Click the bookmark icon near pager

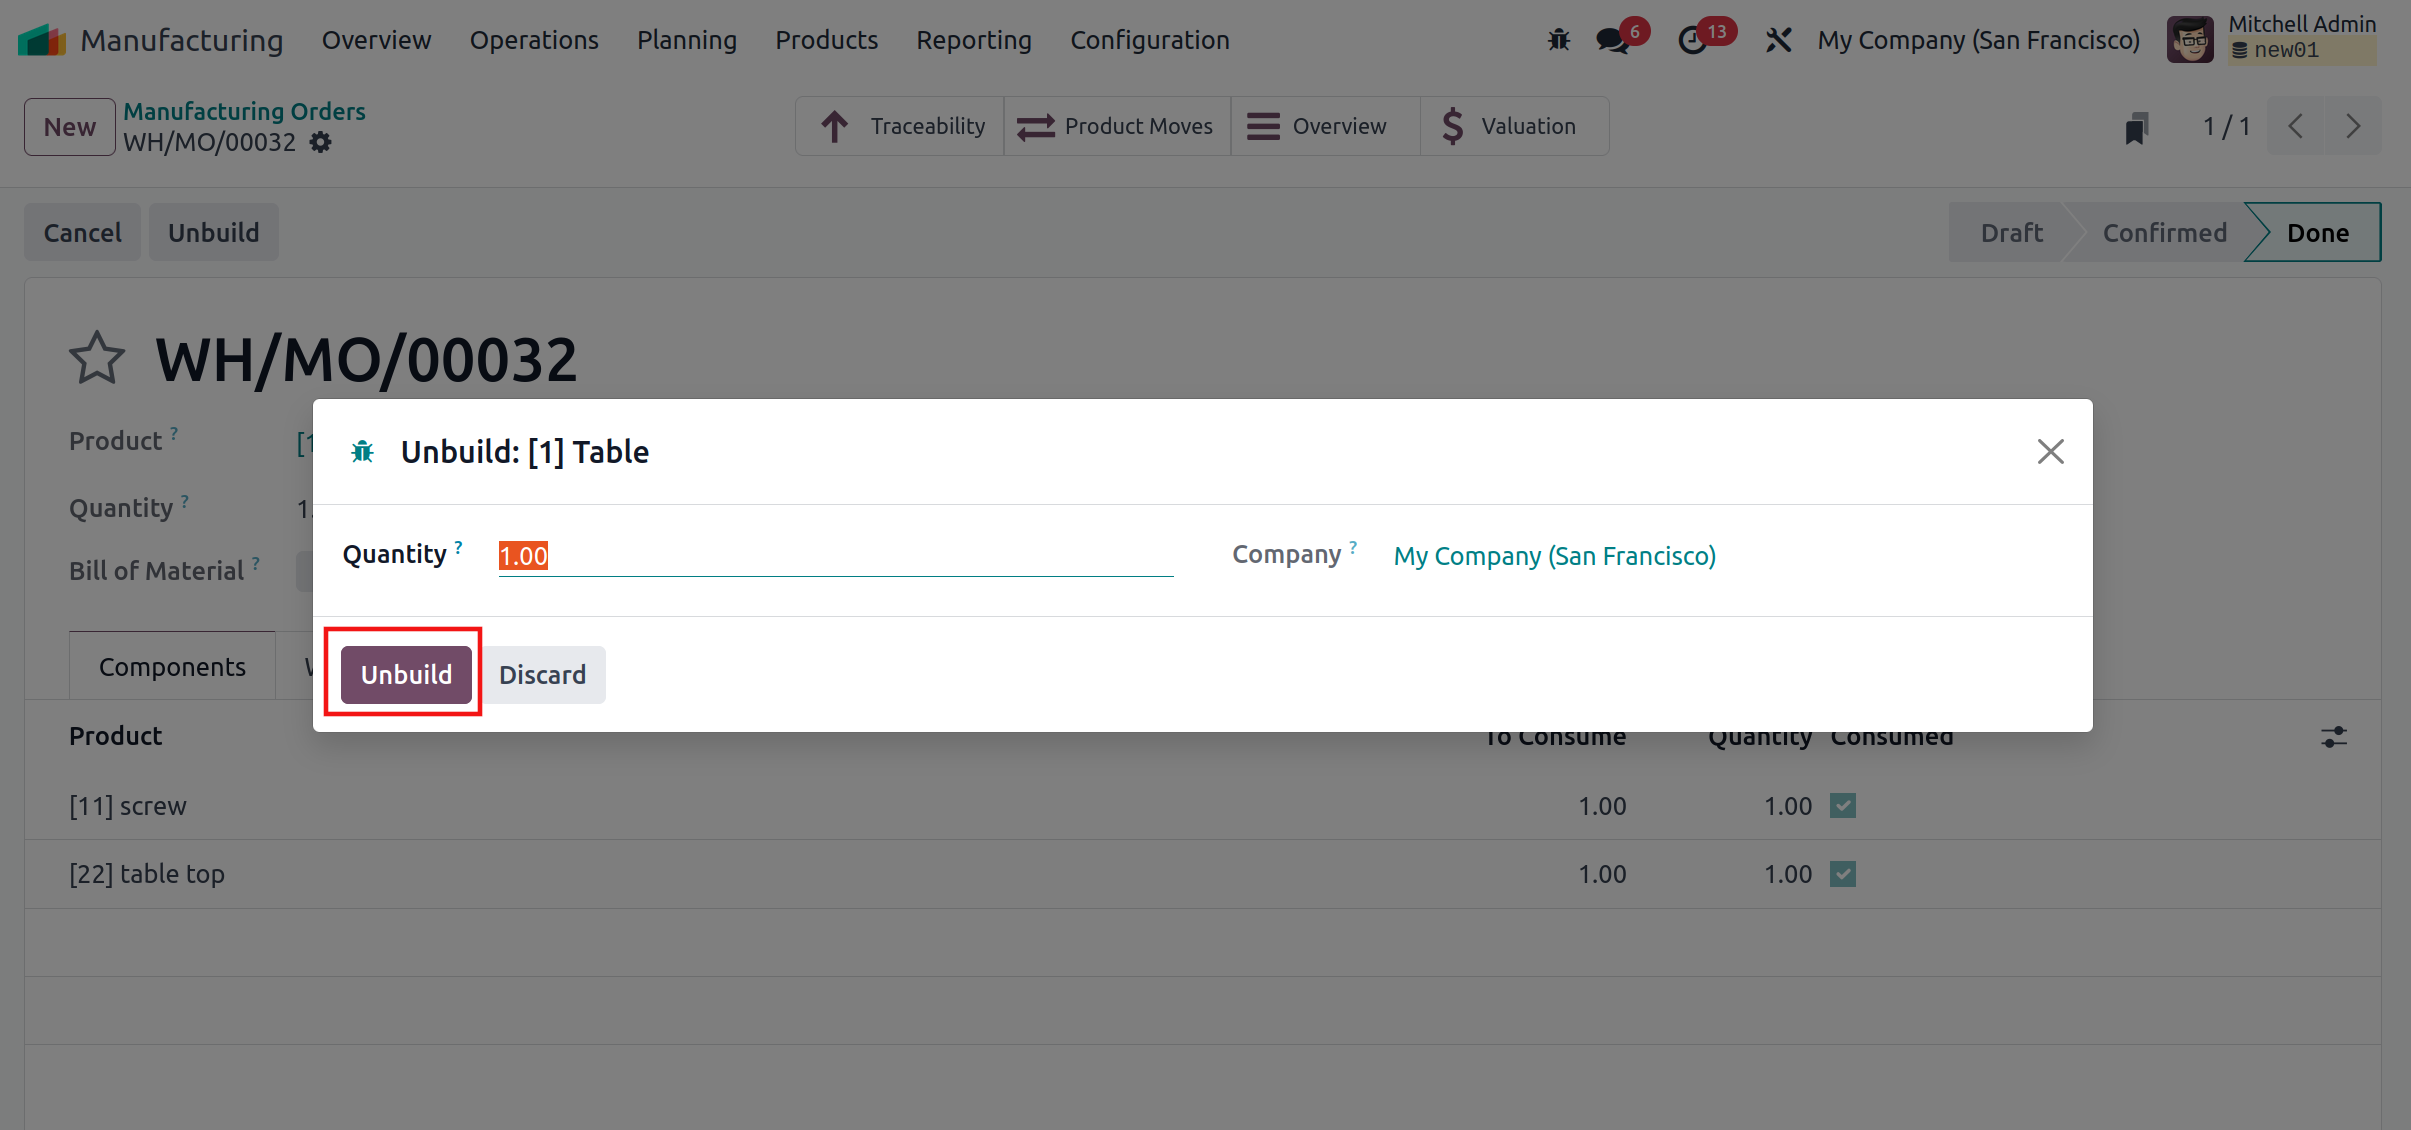pyautogui.click(x=2136, y=127)
